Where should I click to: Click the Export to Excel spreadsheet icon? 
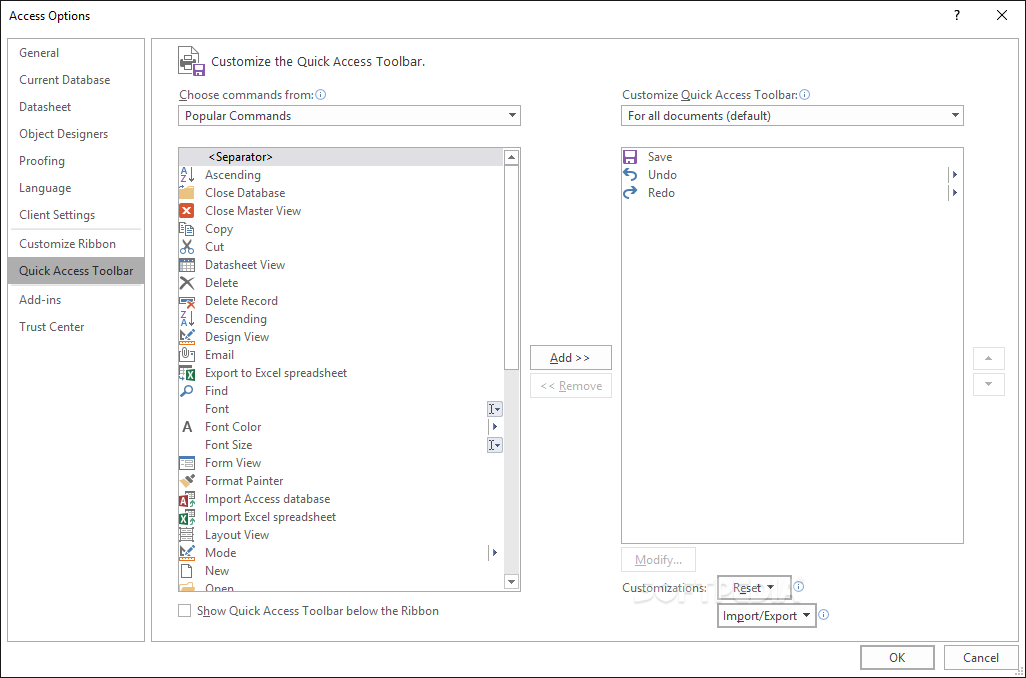[x=187, y=373]
